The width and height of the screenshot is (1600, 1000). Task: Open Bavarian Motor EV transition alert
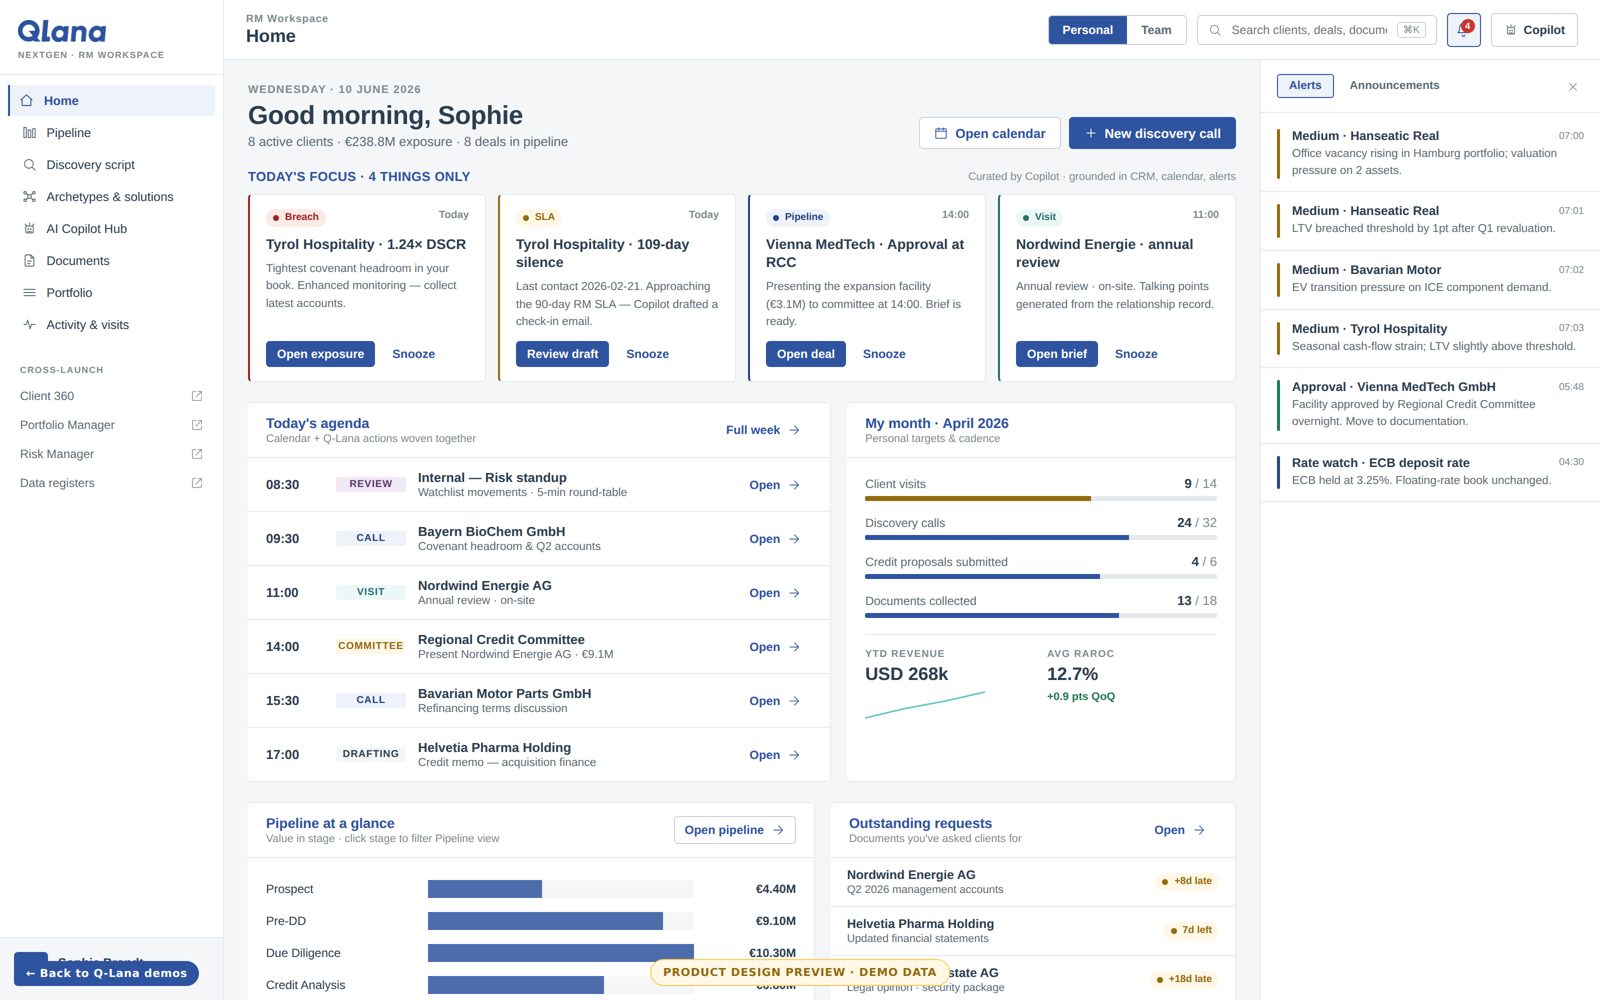[x=1430, y=280]
